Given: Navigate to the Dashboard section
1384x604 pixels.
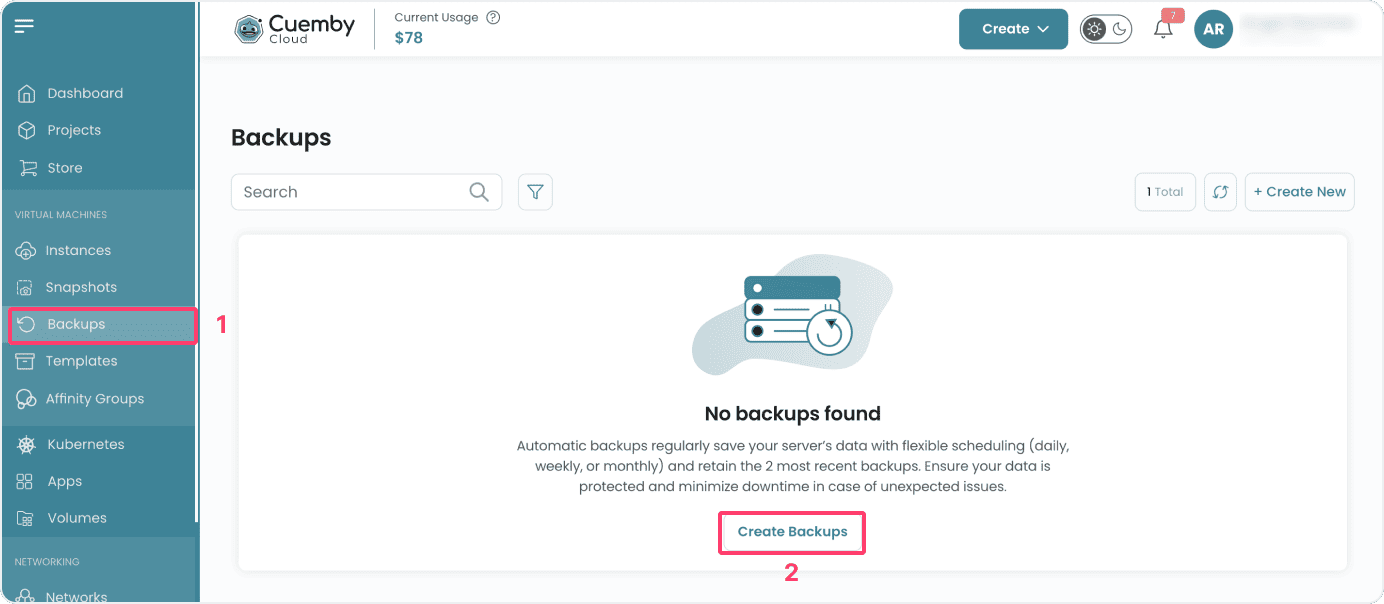Looking at the screenshot, I should point(85,92).
